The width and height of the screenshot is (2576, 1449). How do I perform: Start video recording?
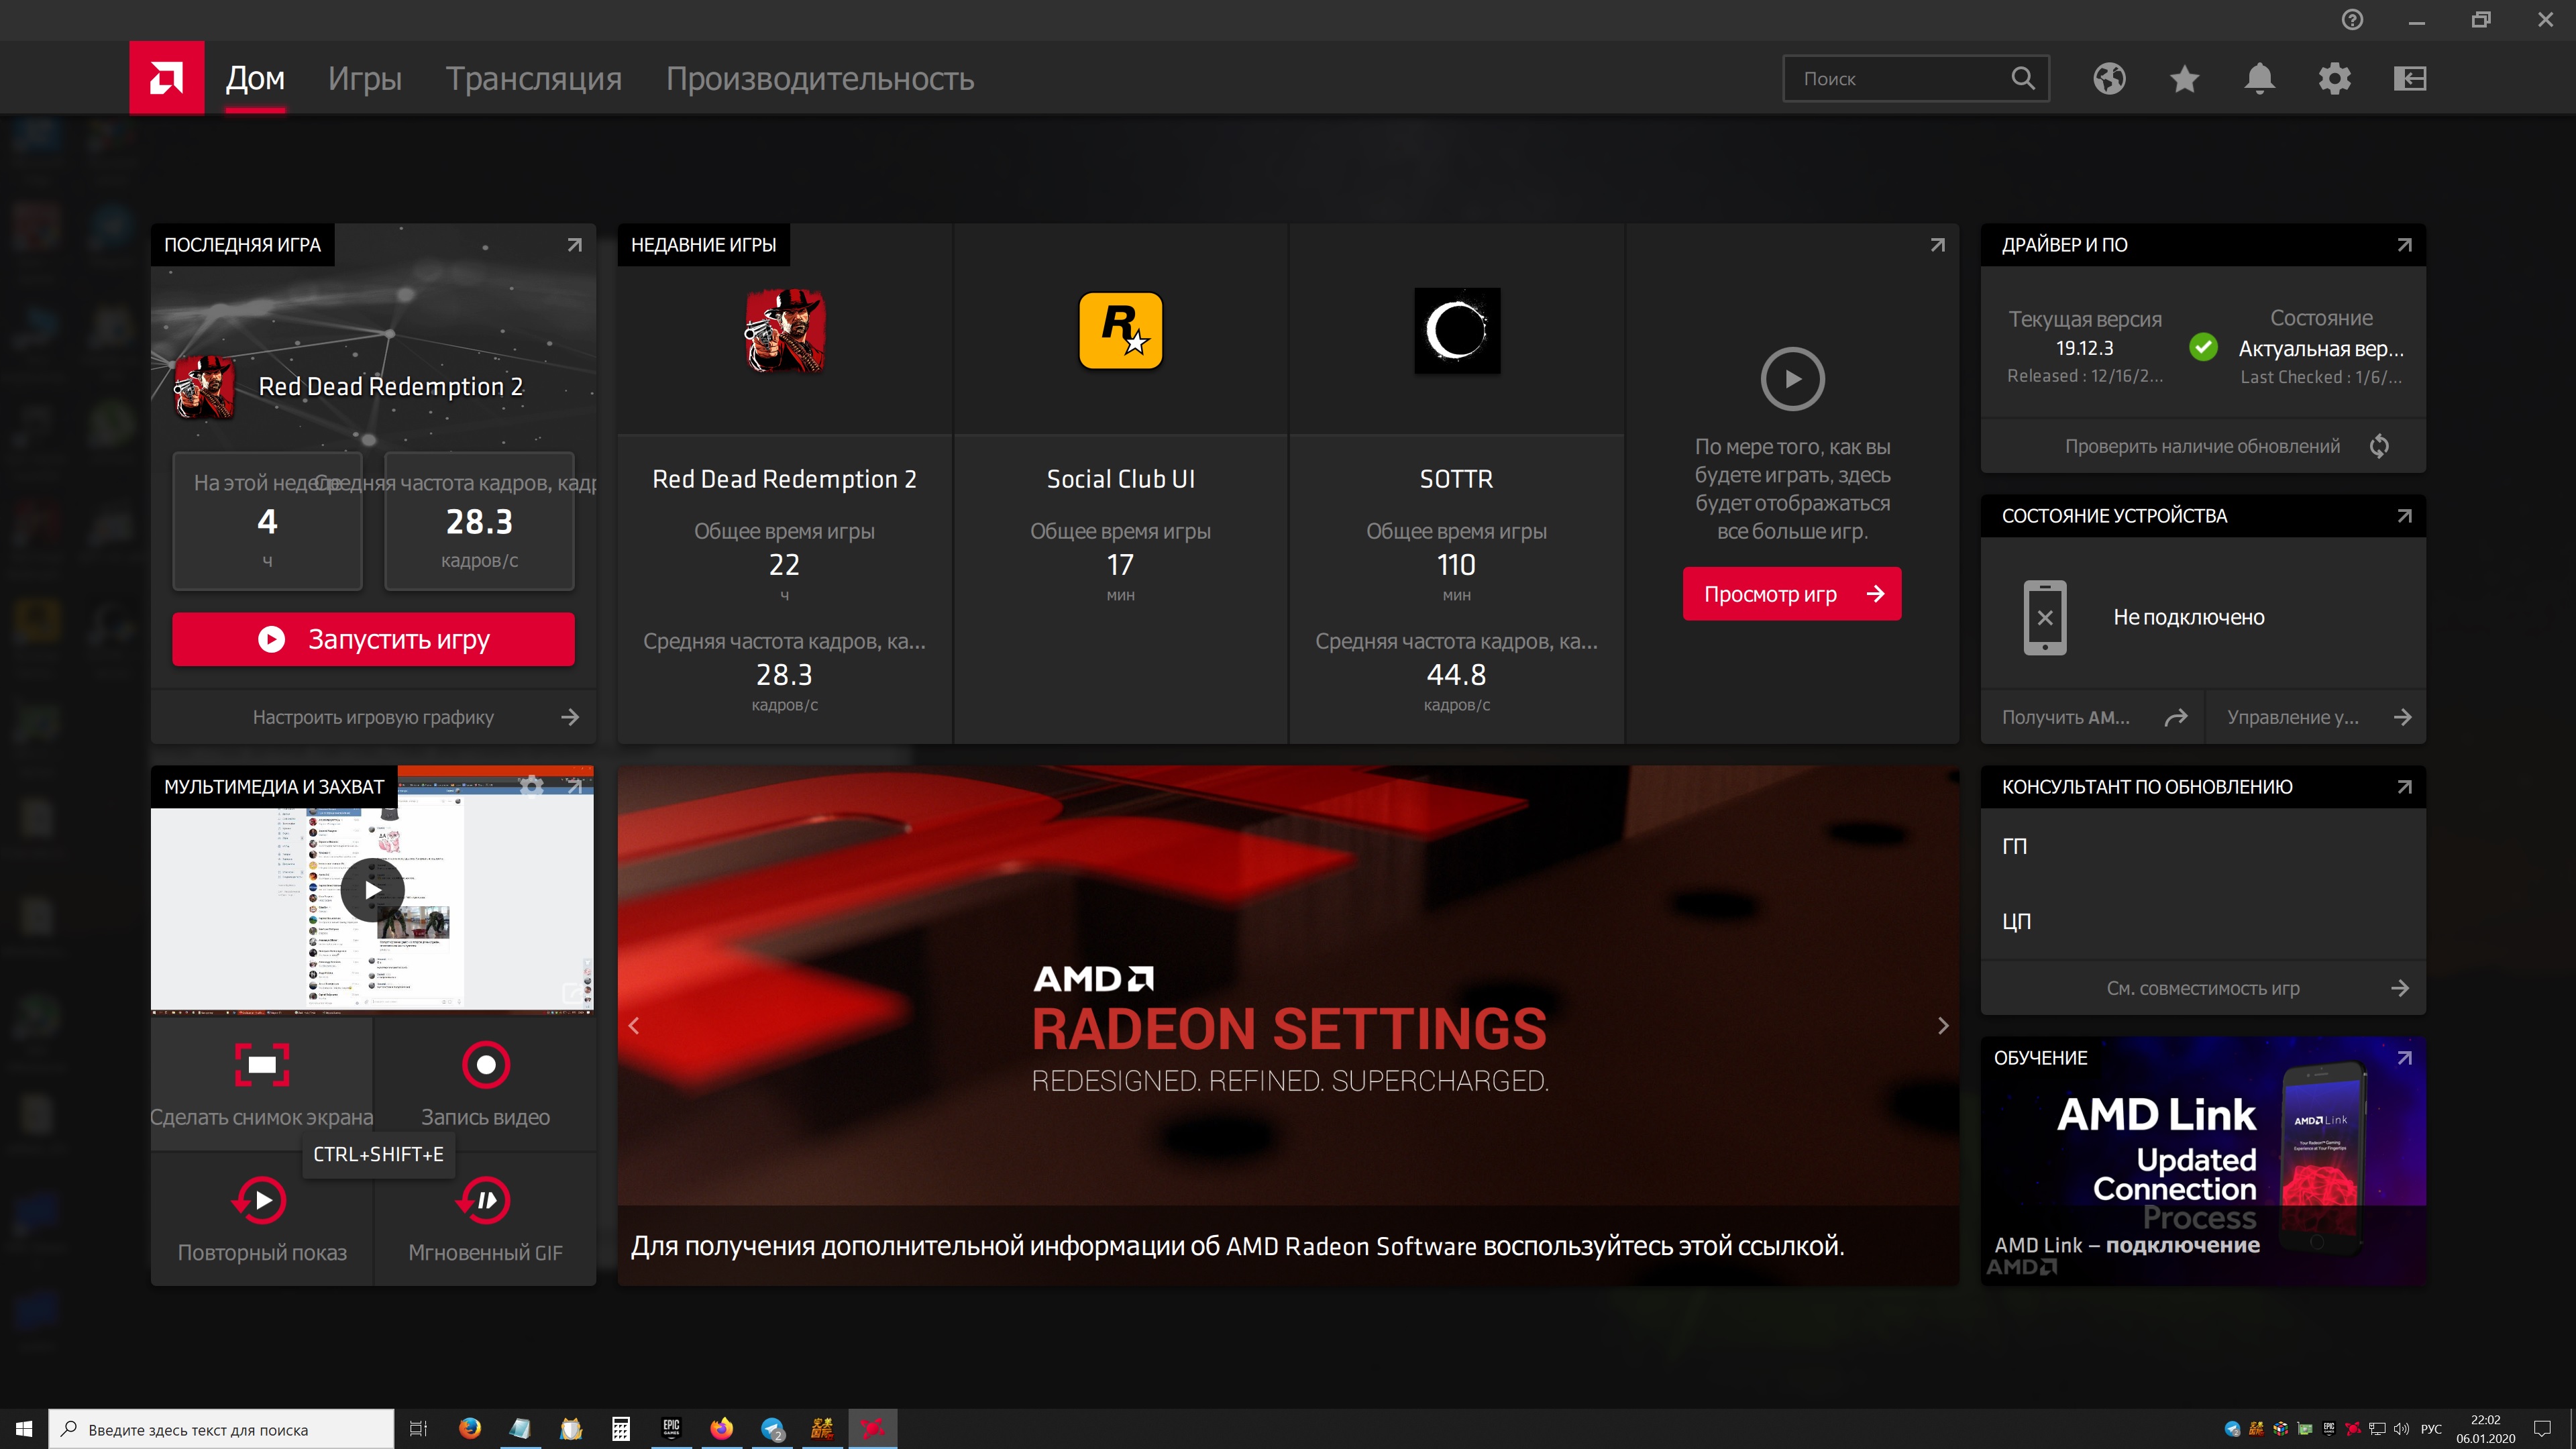point(486,1064)
